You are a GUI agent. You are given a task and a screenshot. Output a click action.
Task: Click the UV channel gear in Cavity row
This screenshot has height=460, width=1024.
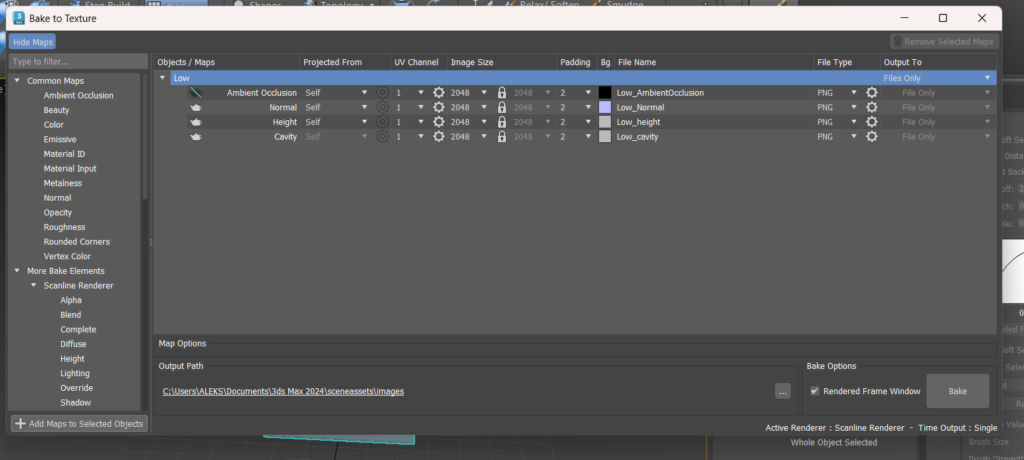point(438,137)
